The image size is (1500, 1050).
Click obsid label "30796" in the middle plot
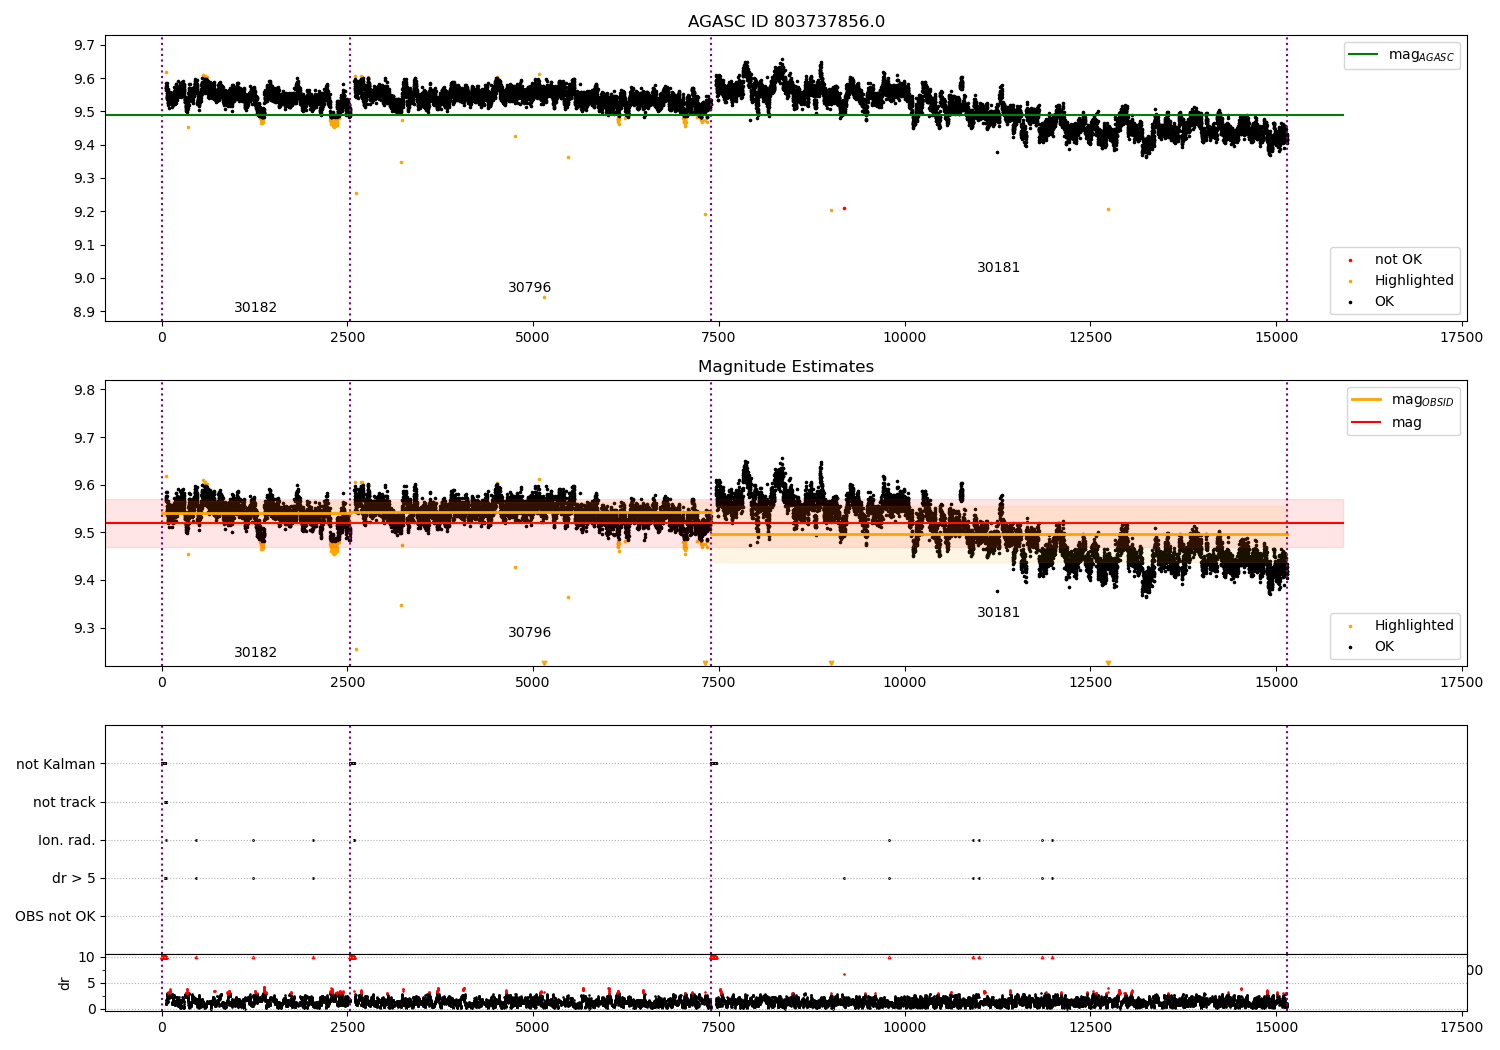click(530, 633)
